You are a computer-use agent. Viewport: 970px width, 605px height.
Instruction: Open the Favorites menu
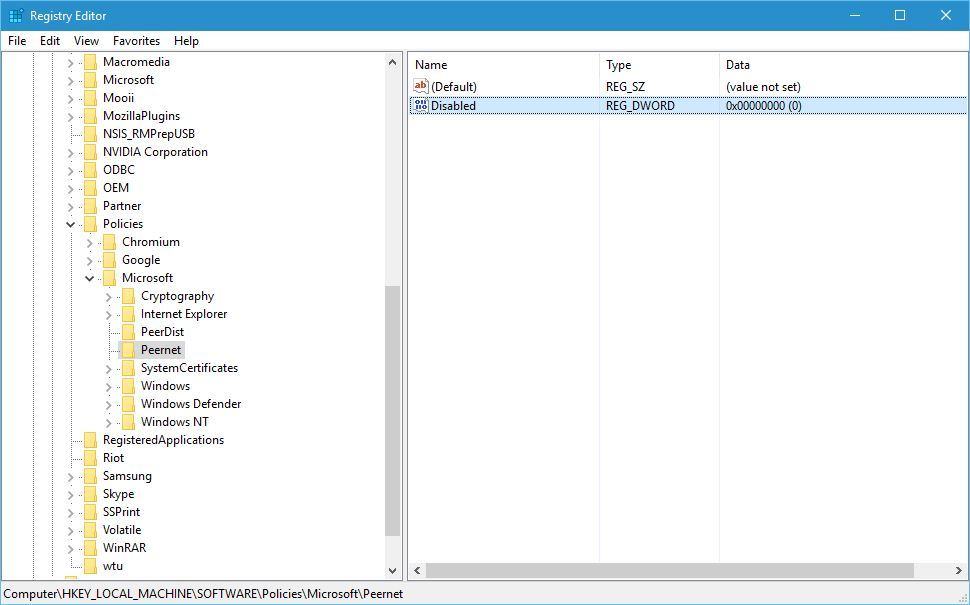click(136, 41)
